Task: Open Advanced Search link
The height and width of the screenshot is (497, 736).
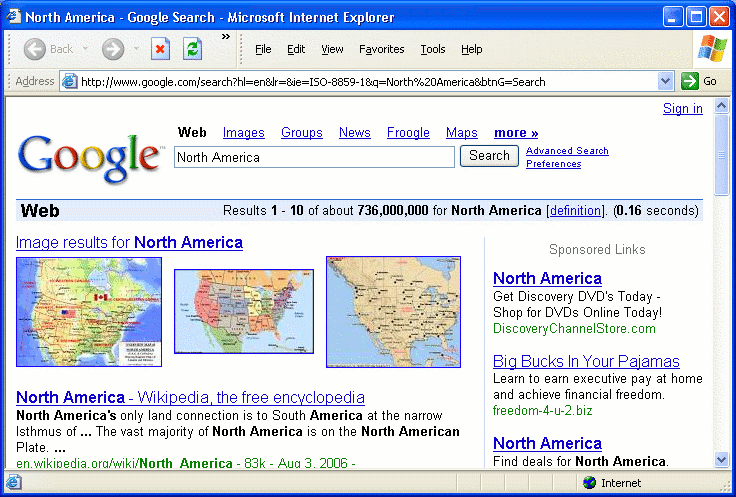Action: (x=567, y=151)
